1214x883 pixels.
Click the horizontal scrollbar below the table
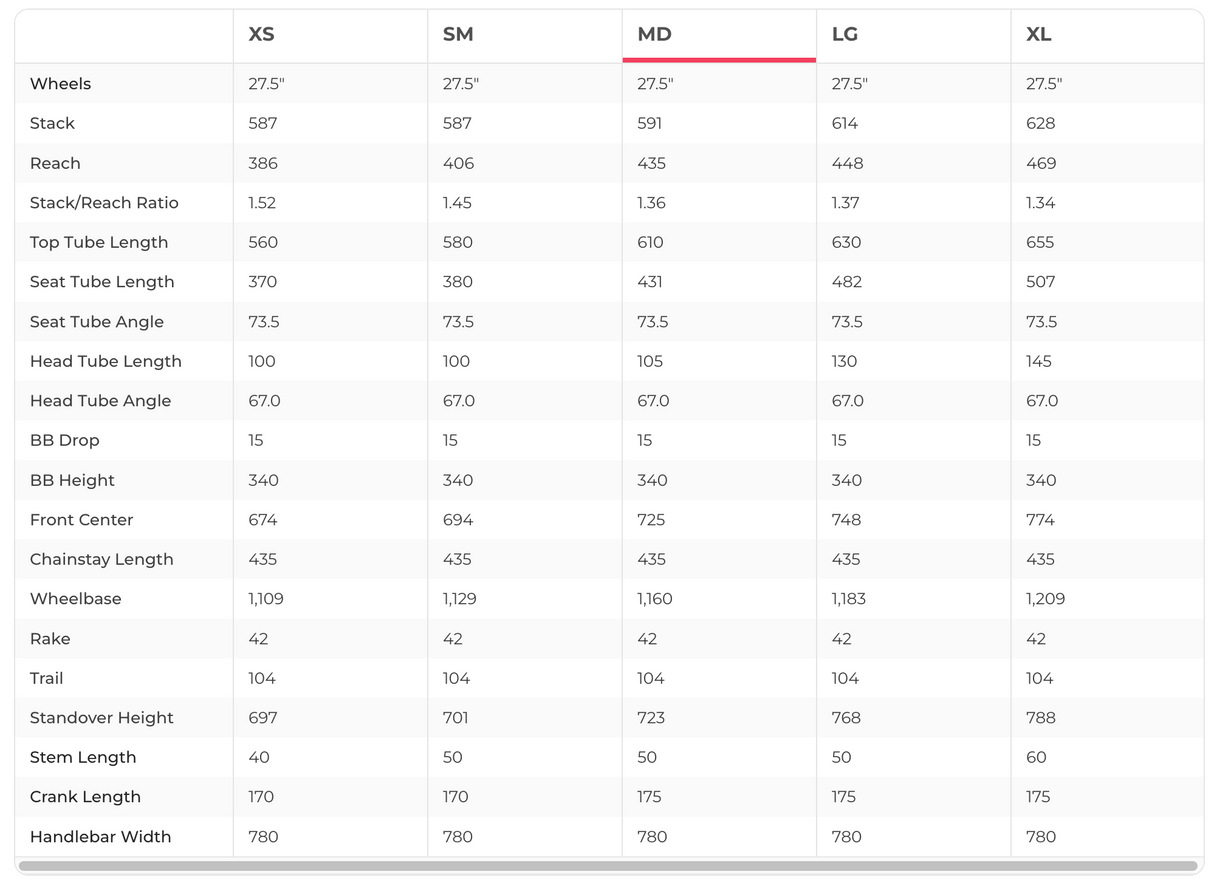607,866
